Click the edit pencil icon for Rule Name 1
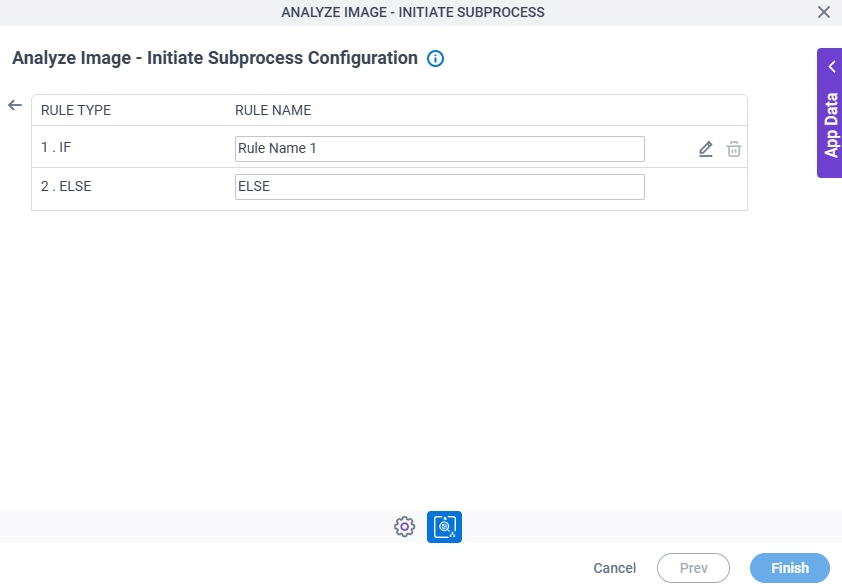 point(706,149)
